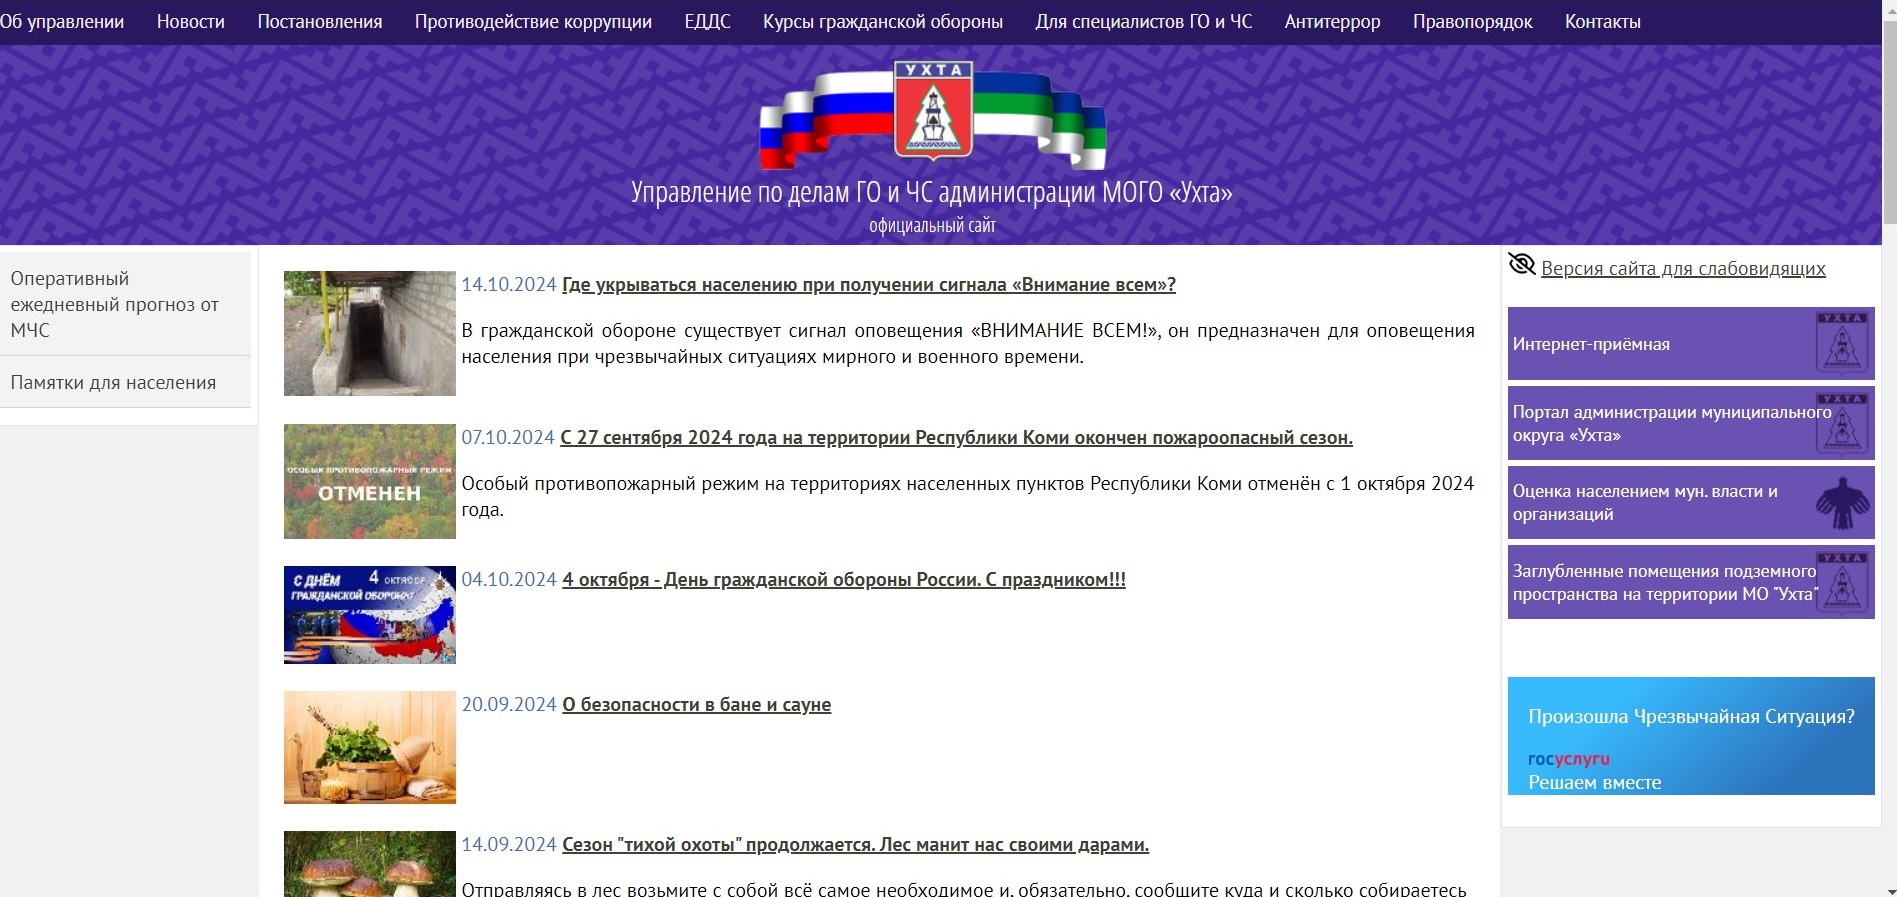Click the Госуслуги Решаем вместе banner

1691,736
